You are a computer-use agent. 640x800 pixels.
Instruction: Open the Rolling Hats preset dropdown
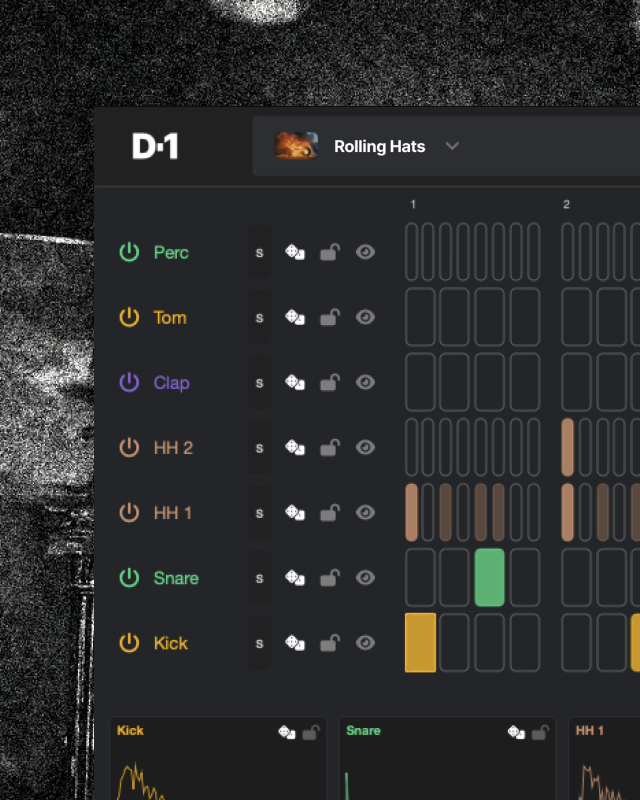click(x=379, y=147)
